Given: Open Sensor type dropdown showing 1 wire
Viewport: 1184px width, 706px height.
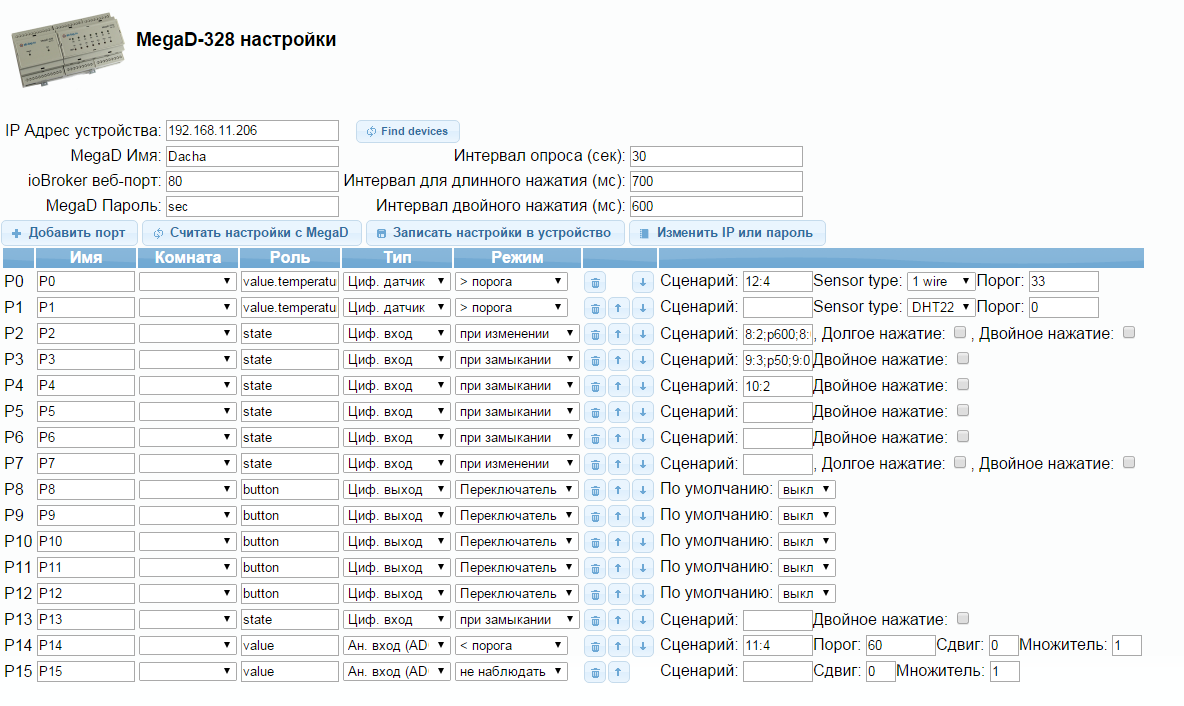Looking at the screenshot, I should coord(941,282).
